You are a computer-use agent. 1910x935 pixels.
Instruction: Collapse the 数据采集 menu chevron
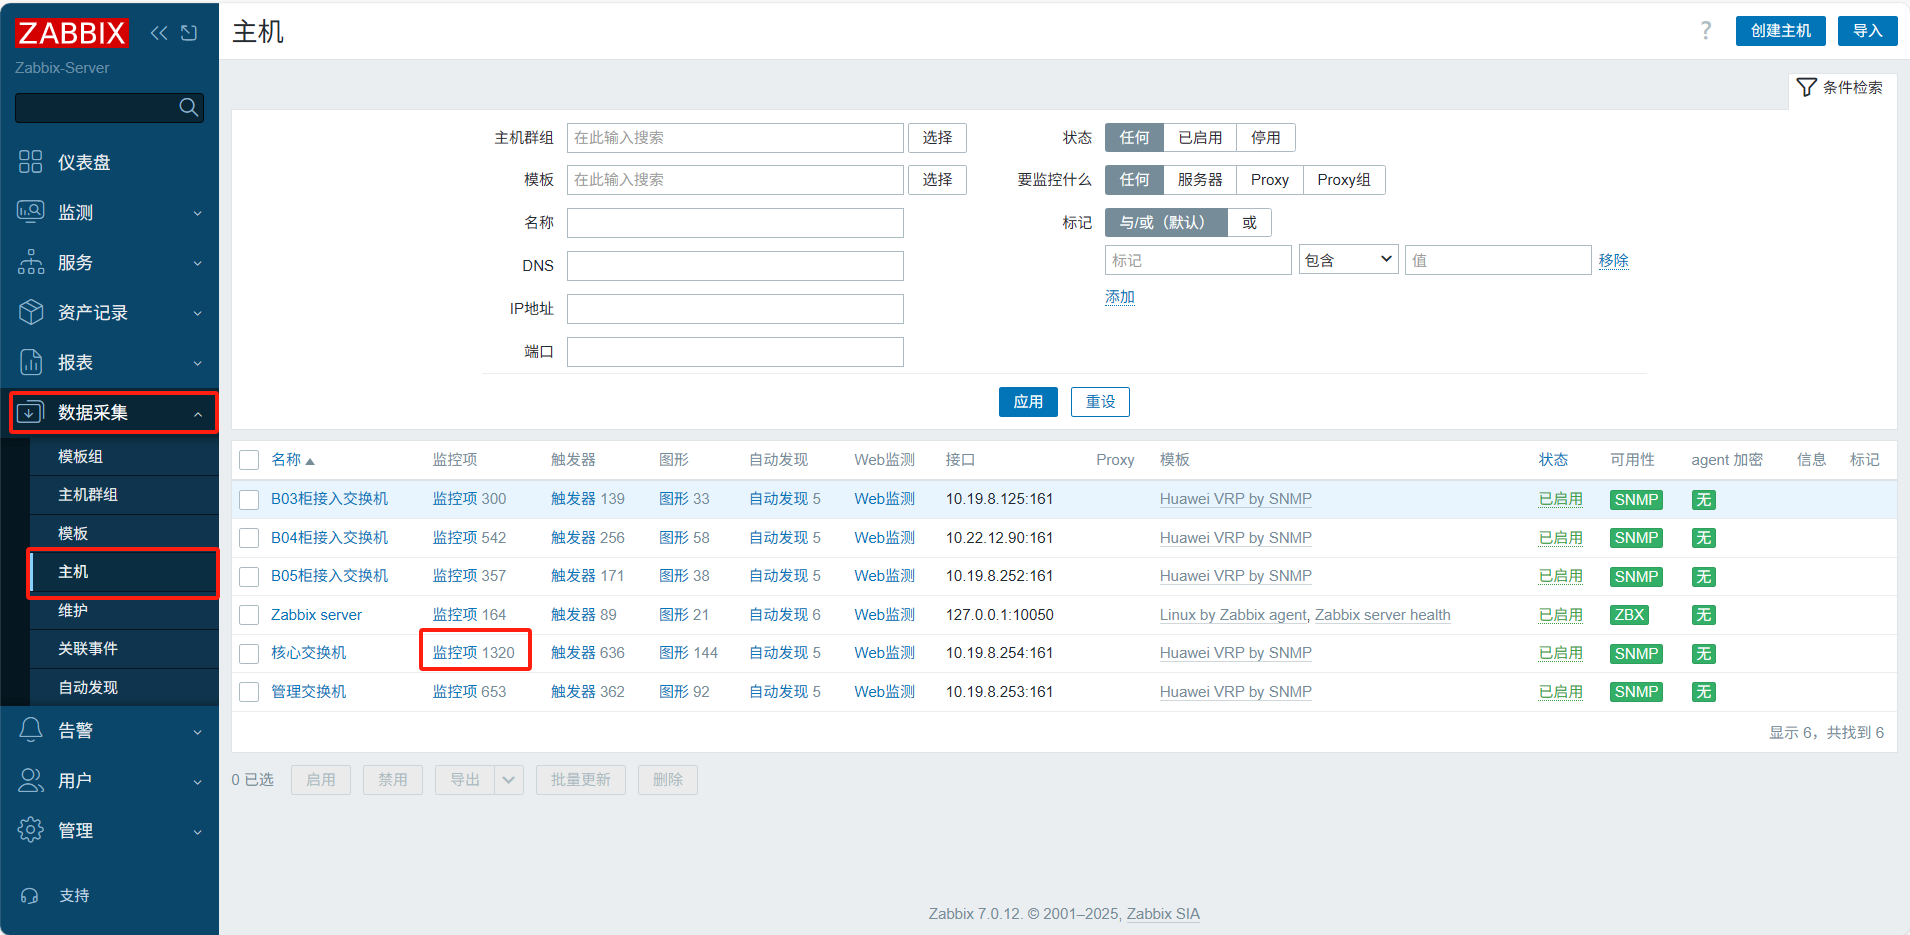click(x=198, y=413)
